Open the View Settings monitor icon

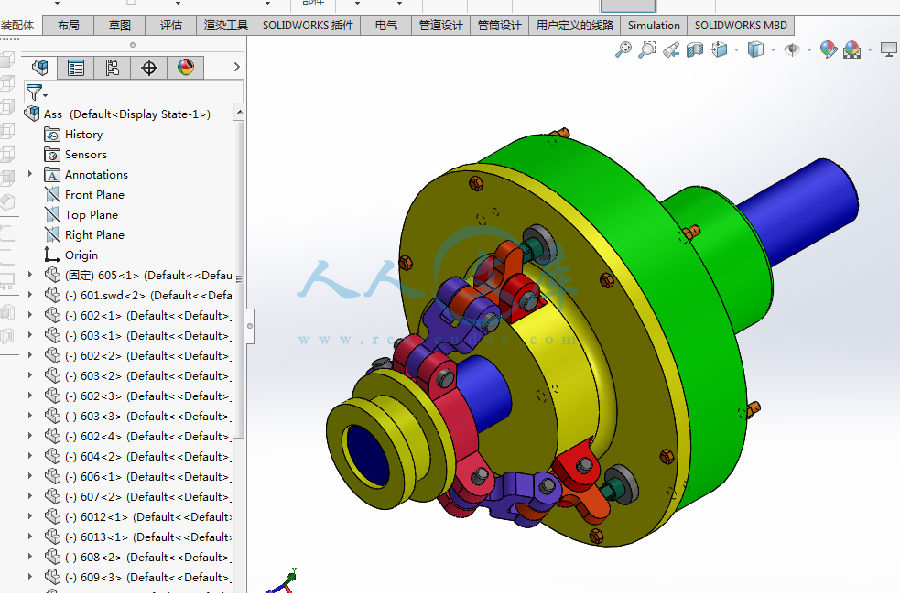coord(889,50)
